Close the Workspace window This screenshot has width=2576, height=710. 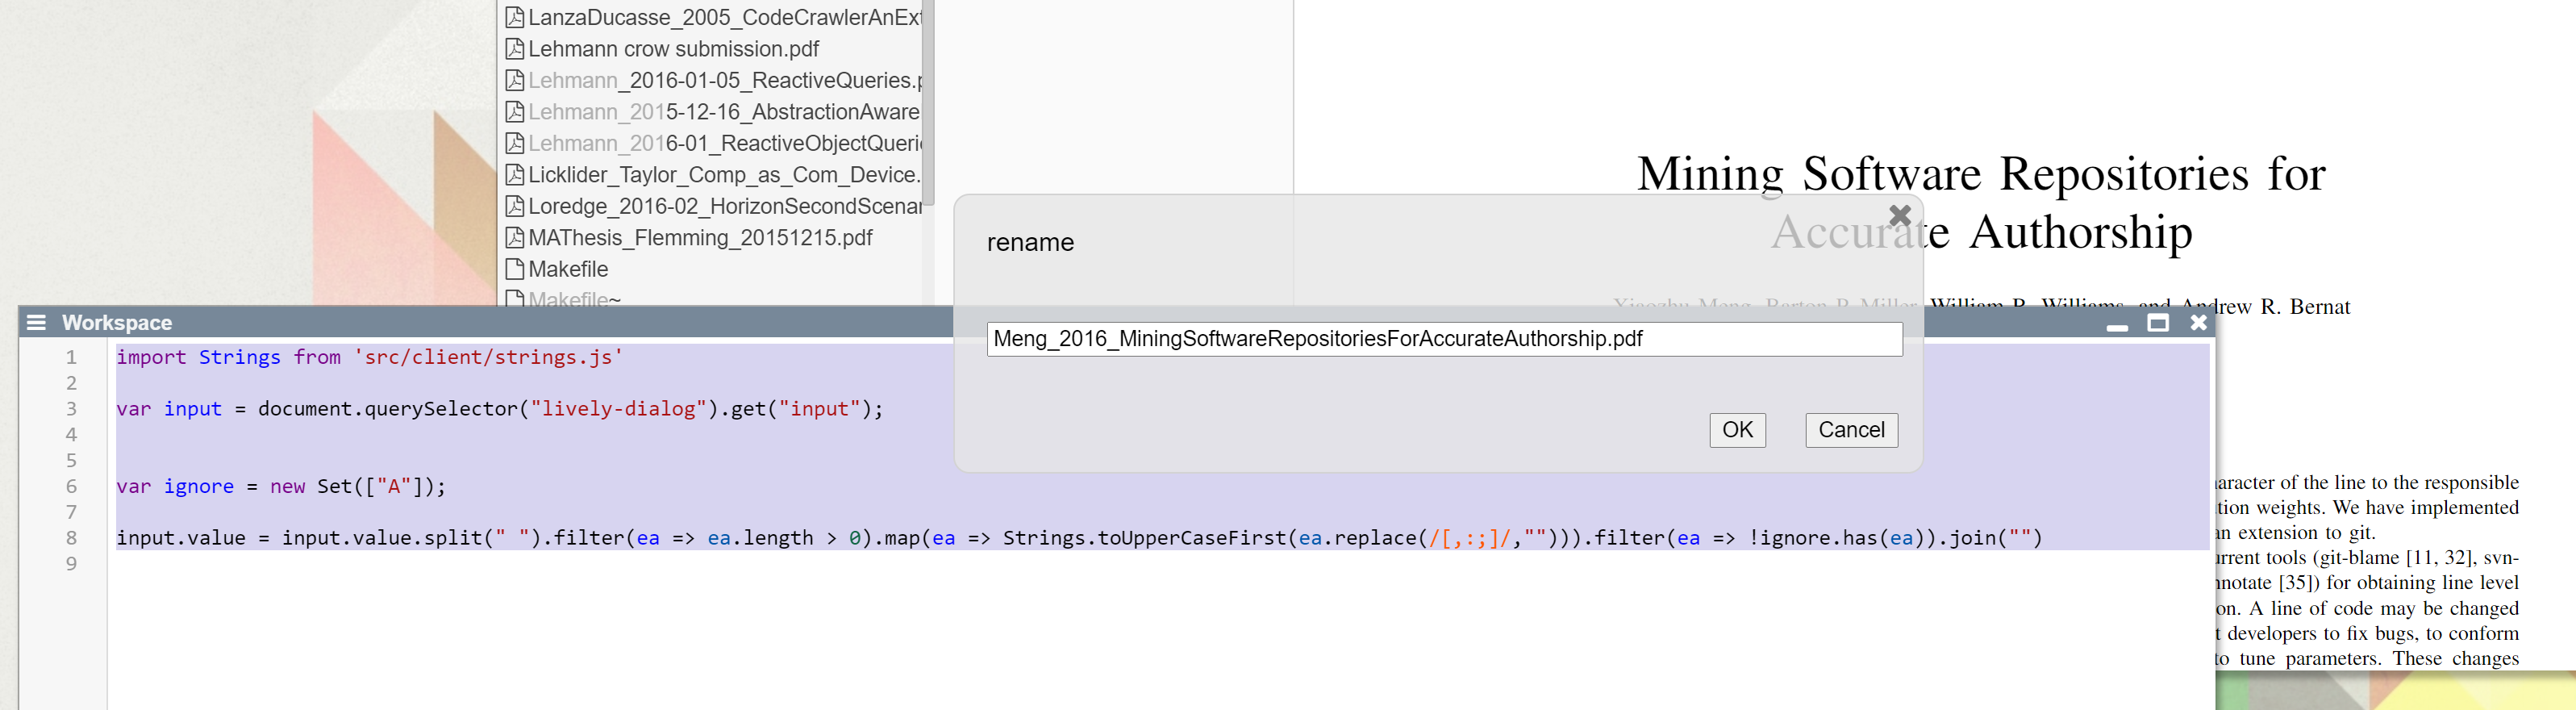[x=2198, y=322]
